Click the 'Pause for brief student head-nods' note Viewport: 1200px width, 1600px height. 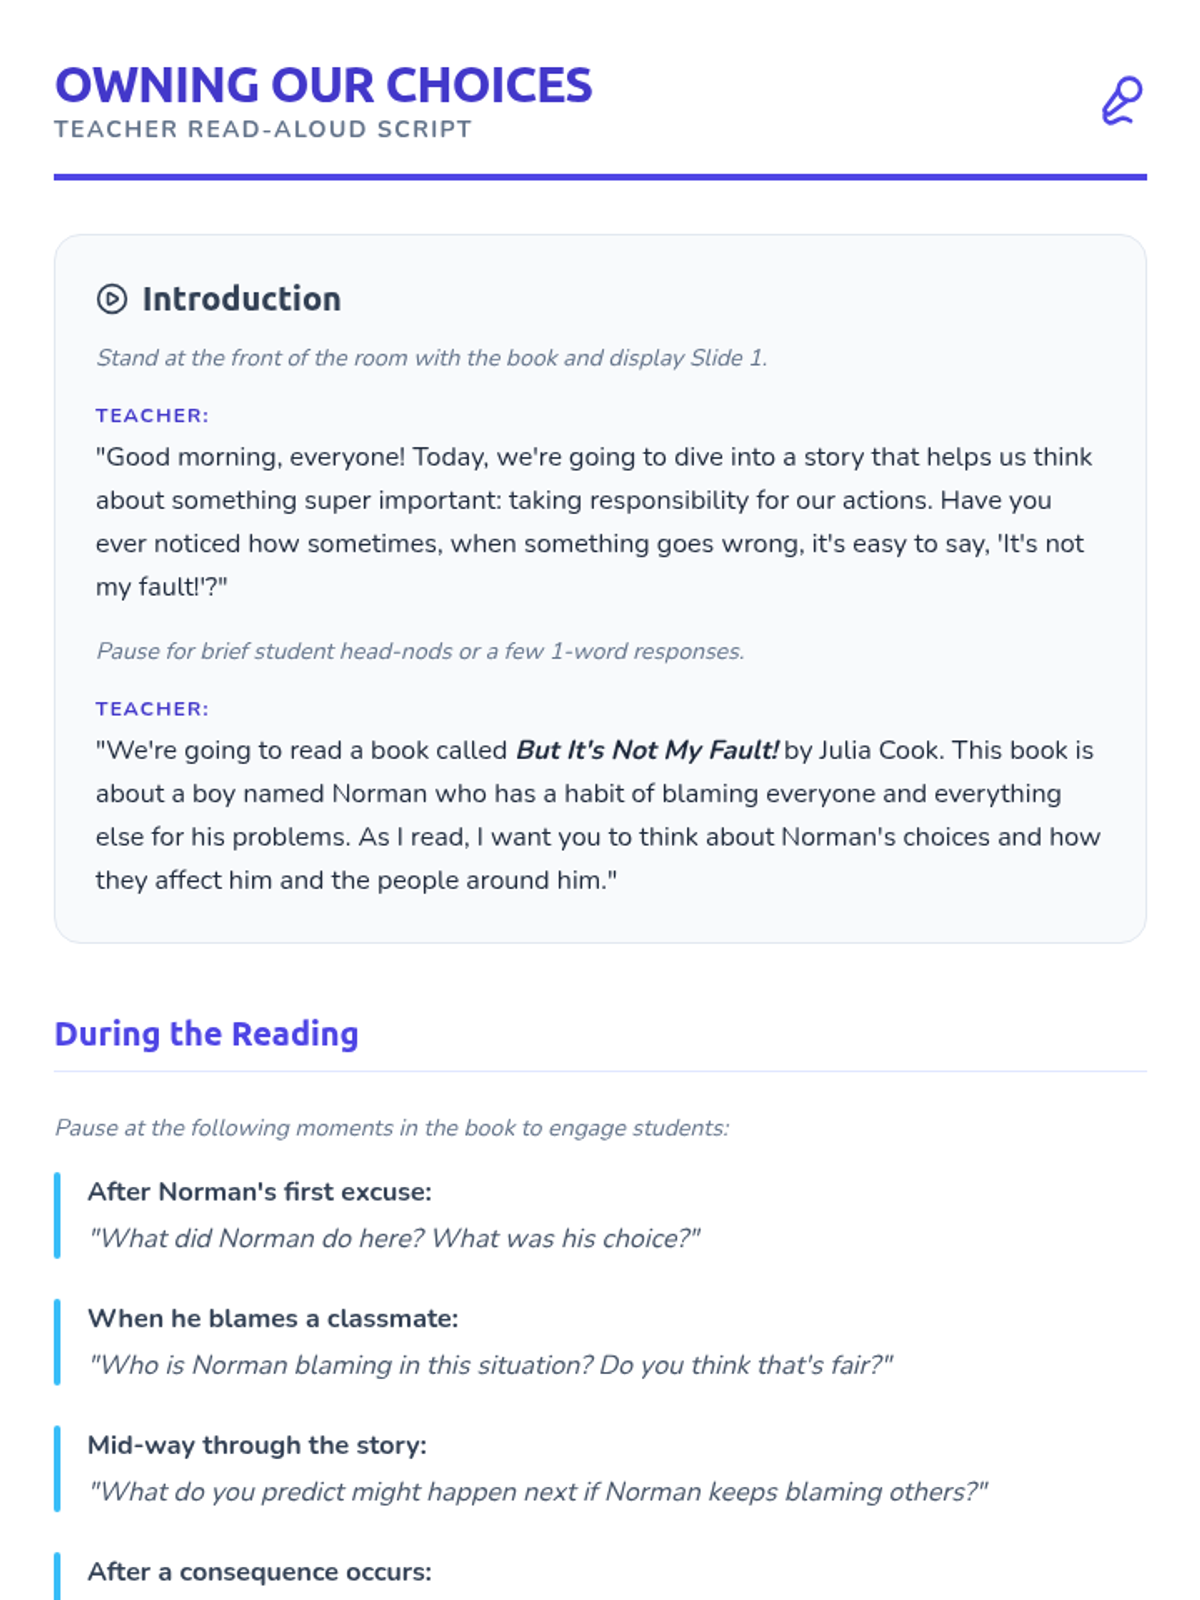pos(420,651)
